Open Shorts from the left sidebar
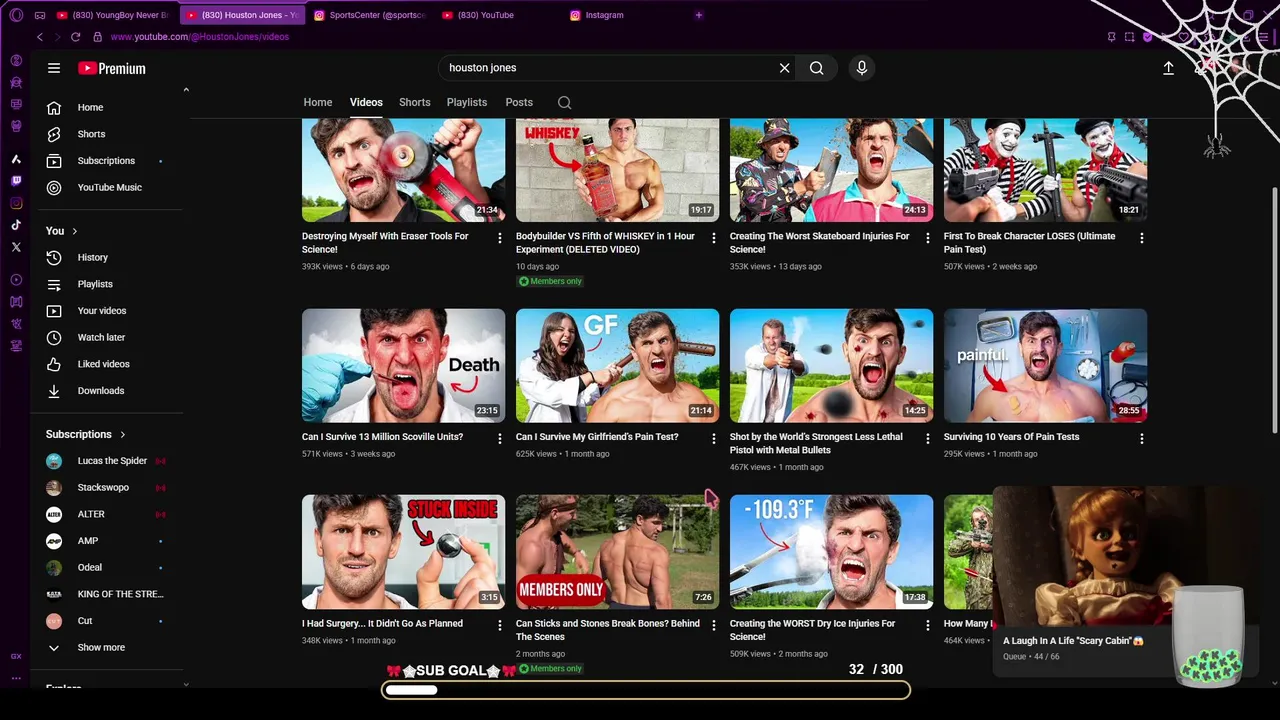The image size is (1280, 720). pos(112,134)
